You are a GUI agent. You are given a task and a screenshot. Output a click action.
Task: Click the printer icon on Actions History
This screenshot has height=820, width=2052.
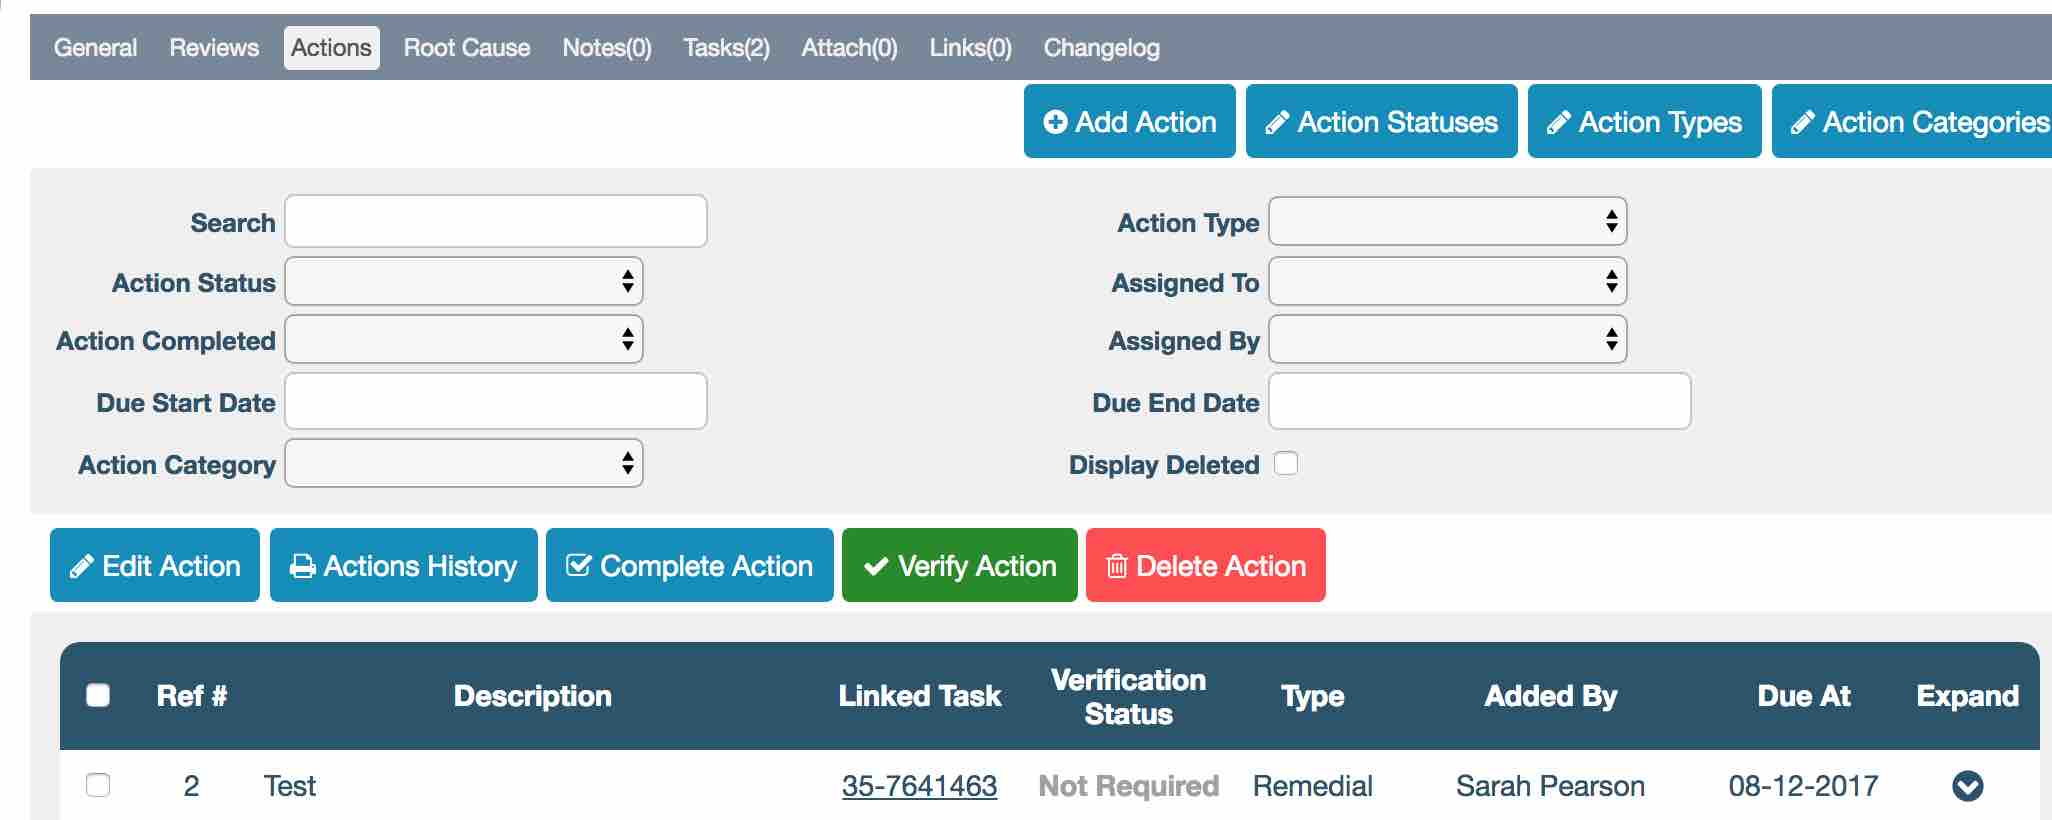point(302,567)
